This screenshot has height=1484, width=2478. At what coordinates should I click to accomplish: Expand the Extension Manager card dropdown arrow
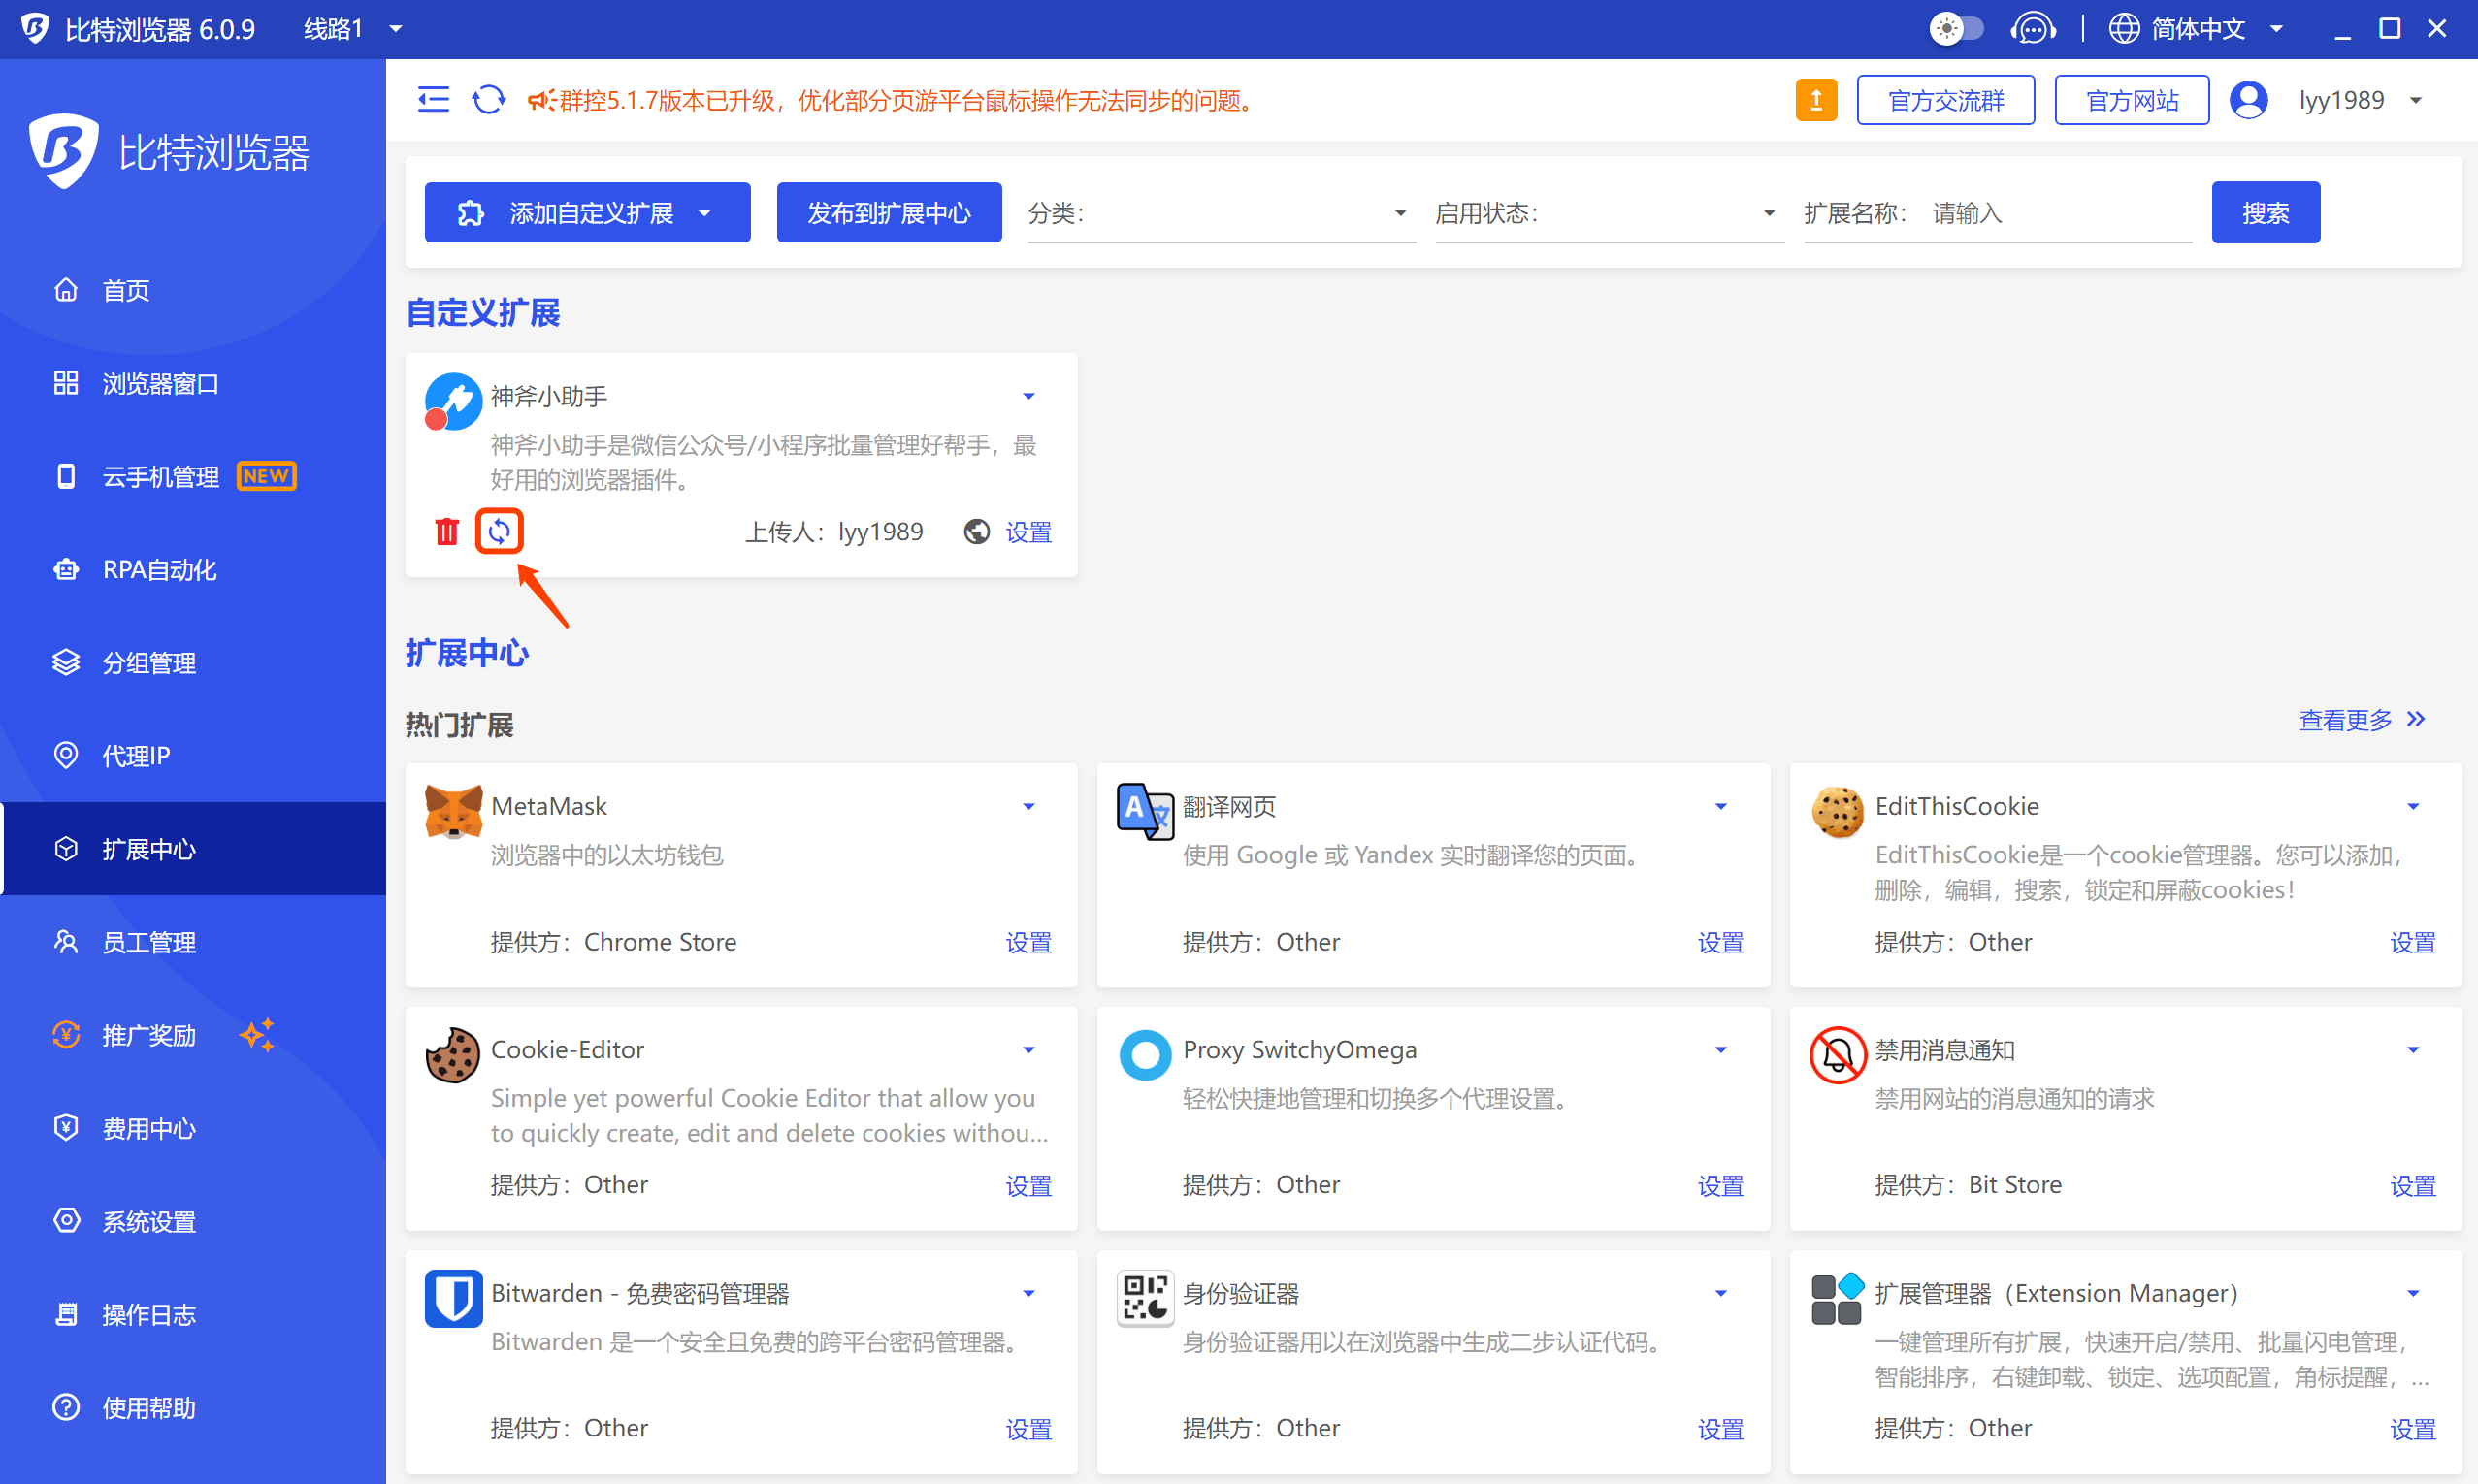pos(2412,1293)
